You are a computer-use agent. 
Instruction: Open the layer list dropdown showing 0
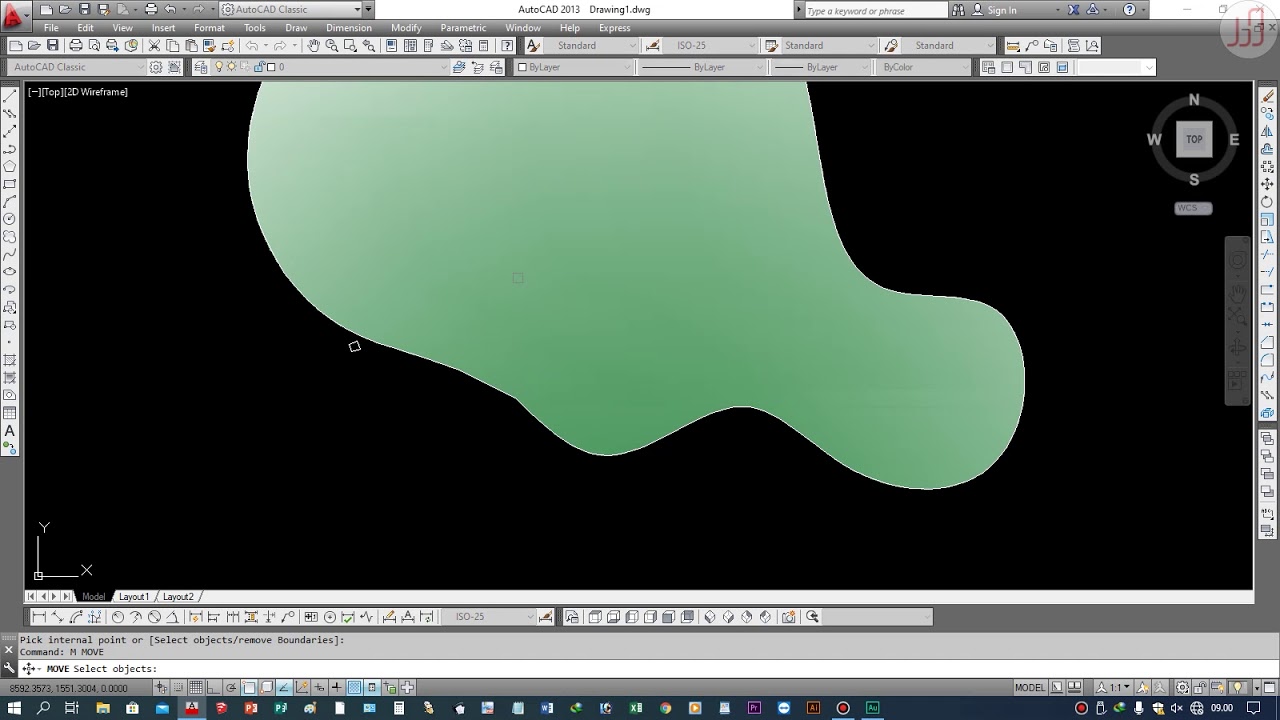coord(322,67)
